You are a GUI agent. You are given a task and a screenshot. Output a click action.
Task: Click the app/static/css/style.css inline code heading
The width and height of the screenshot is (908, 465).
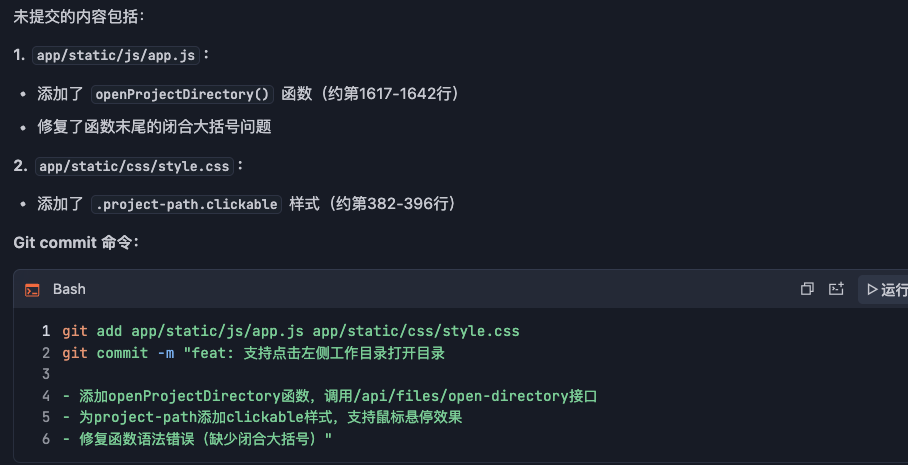(x=133, y=166)
